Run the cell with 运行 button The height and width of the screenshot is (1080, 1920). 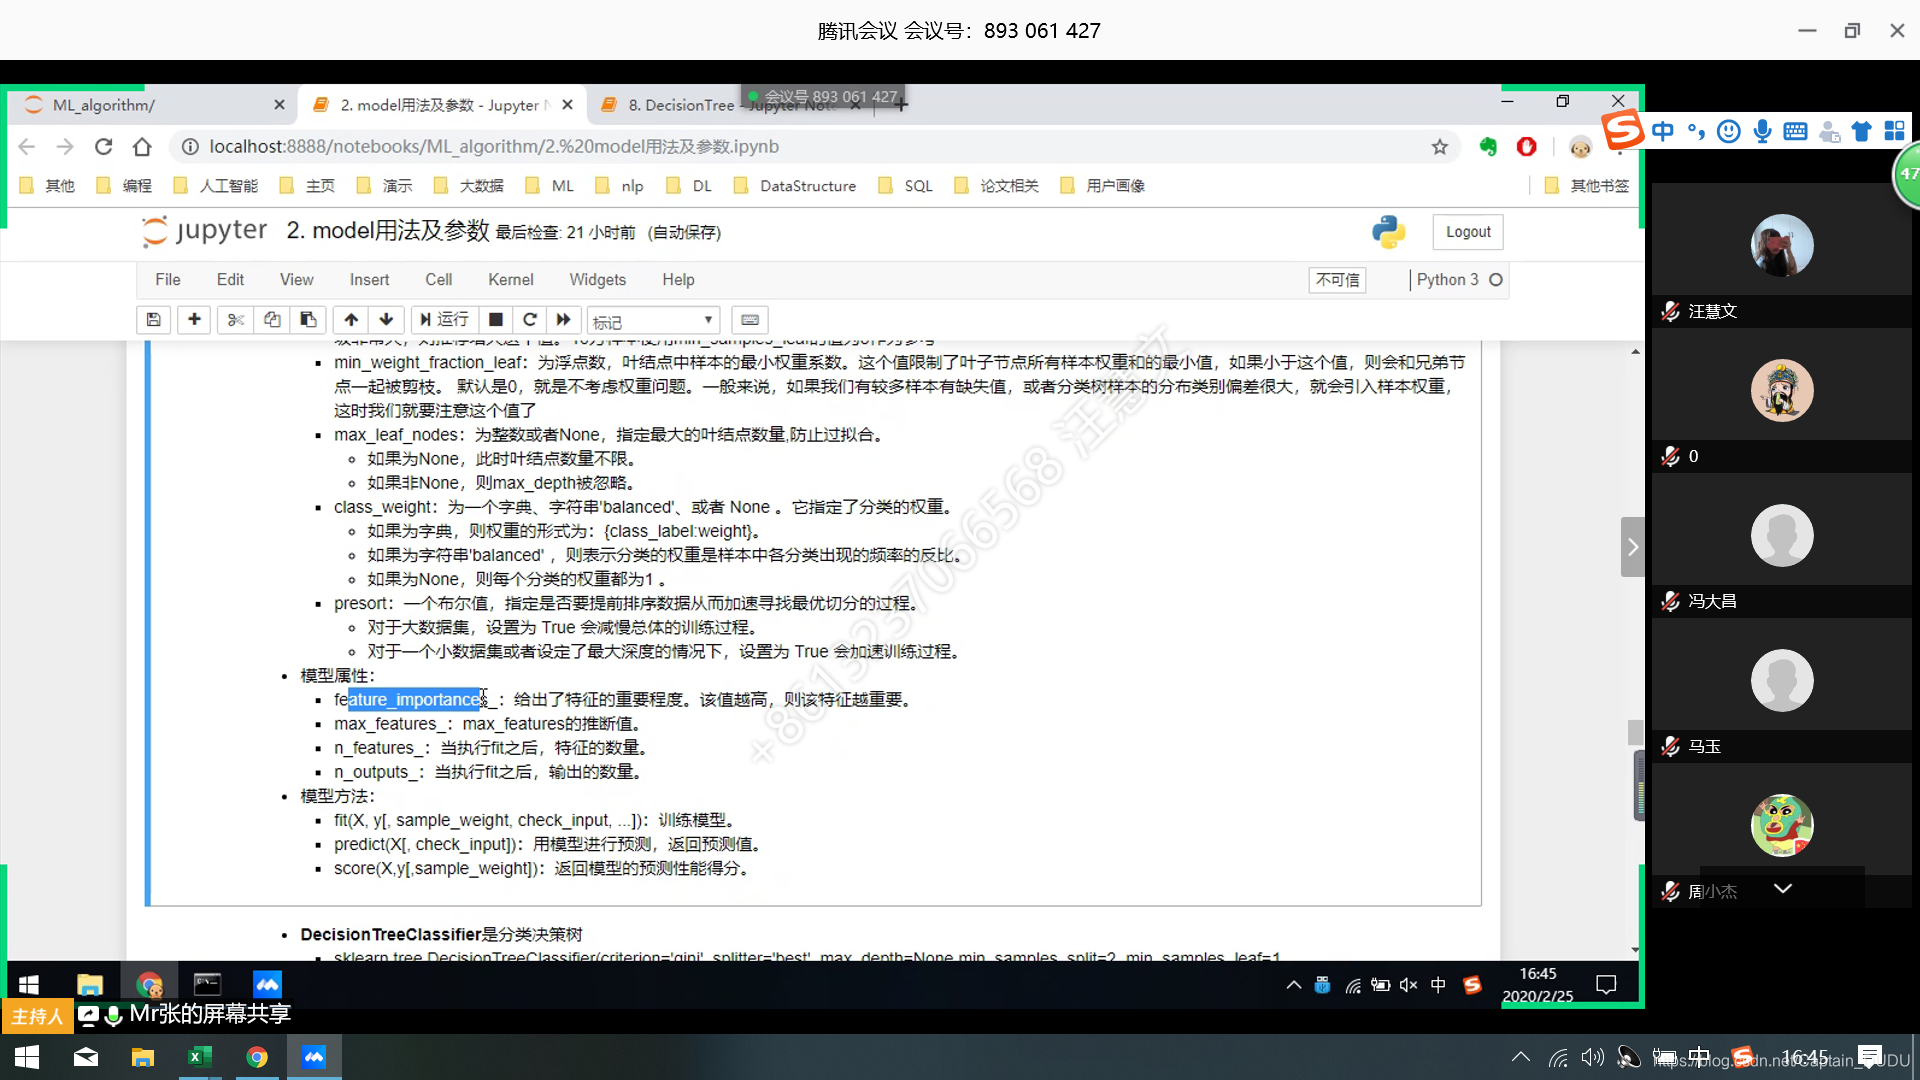pos(444,320)
